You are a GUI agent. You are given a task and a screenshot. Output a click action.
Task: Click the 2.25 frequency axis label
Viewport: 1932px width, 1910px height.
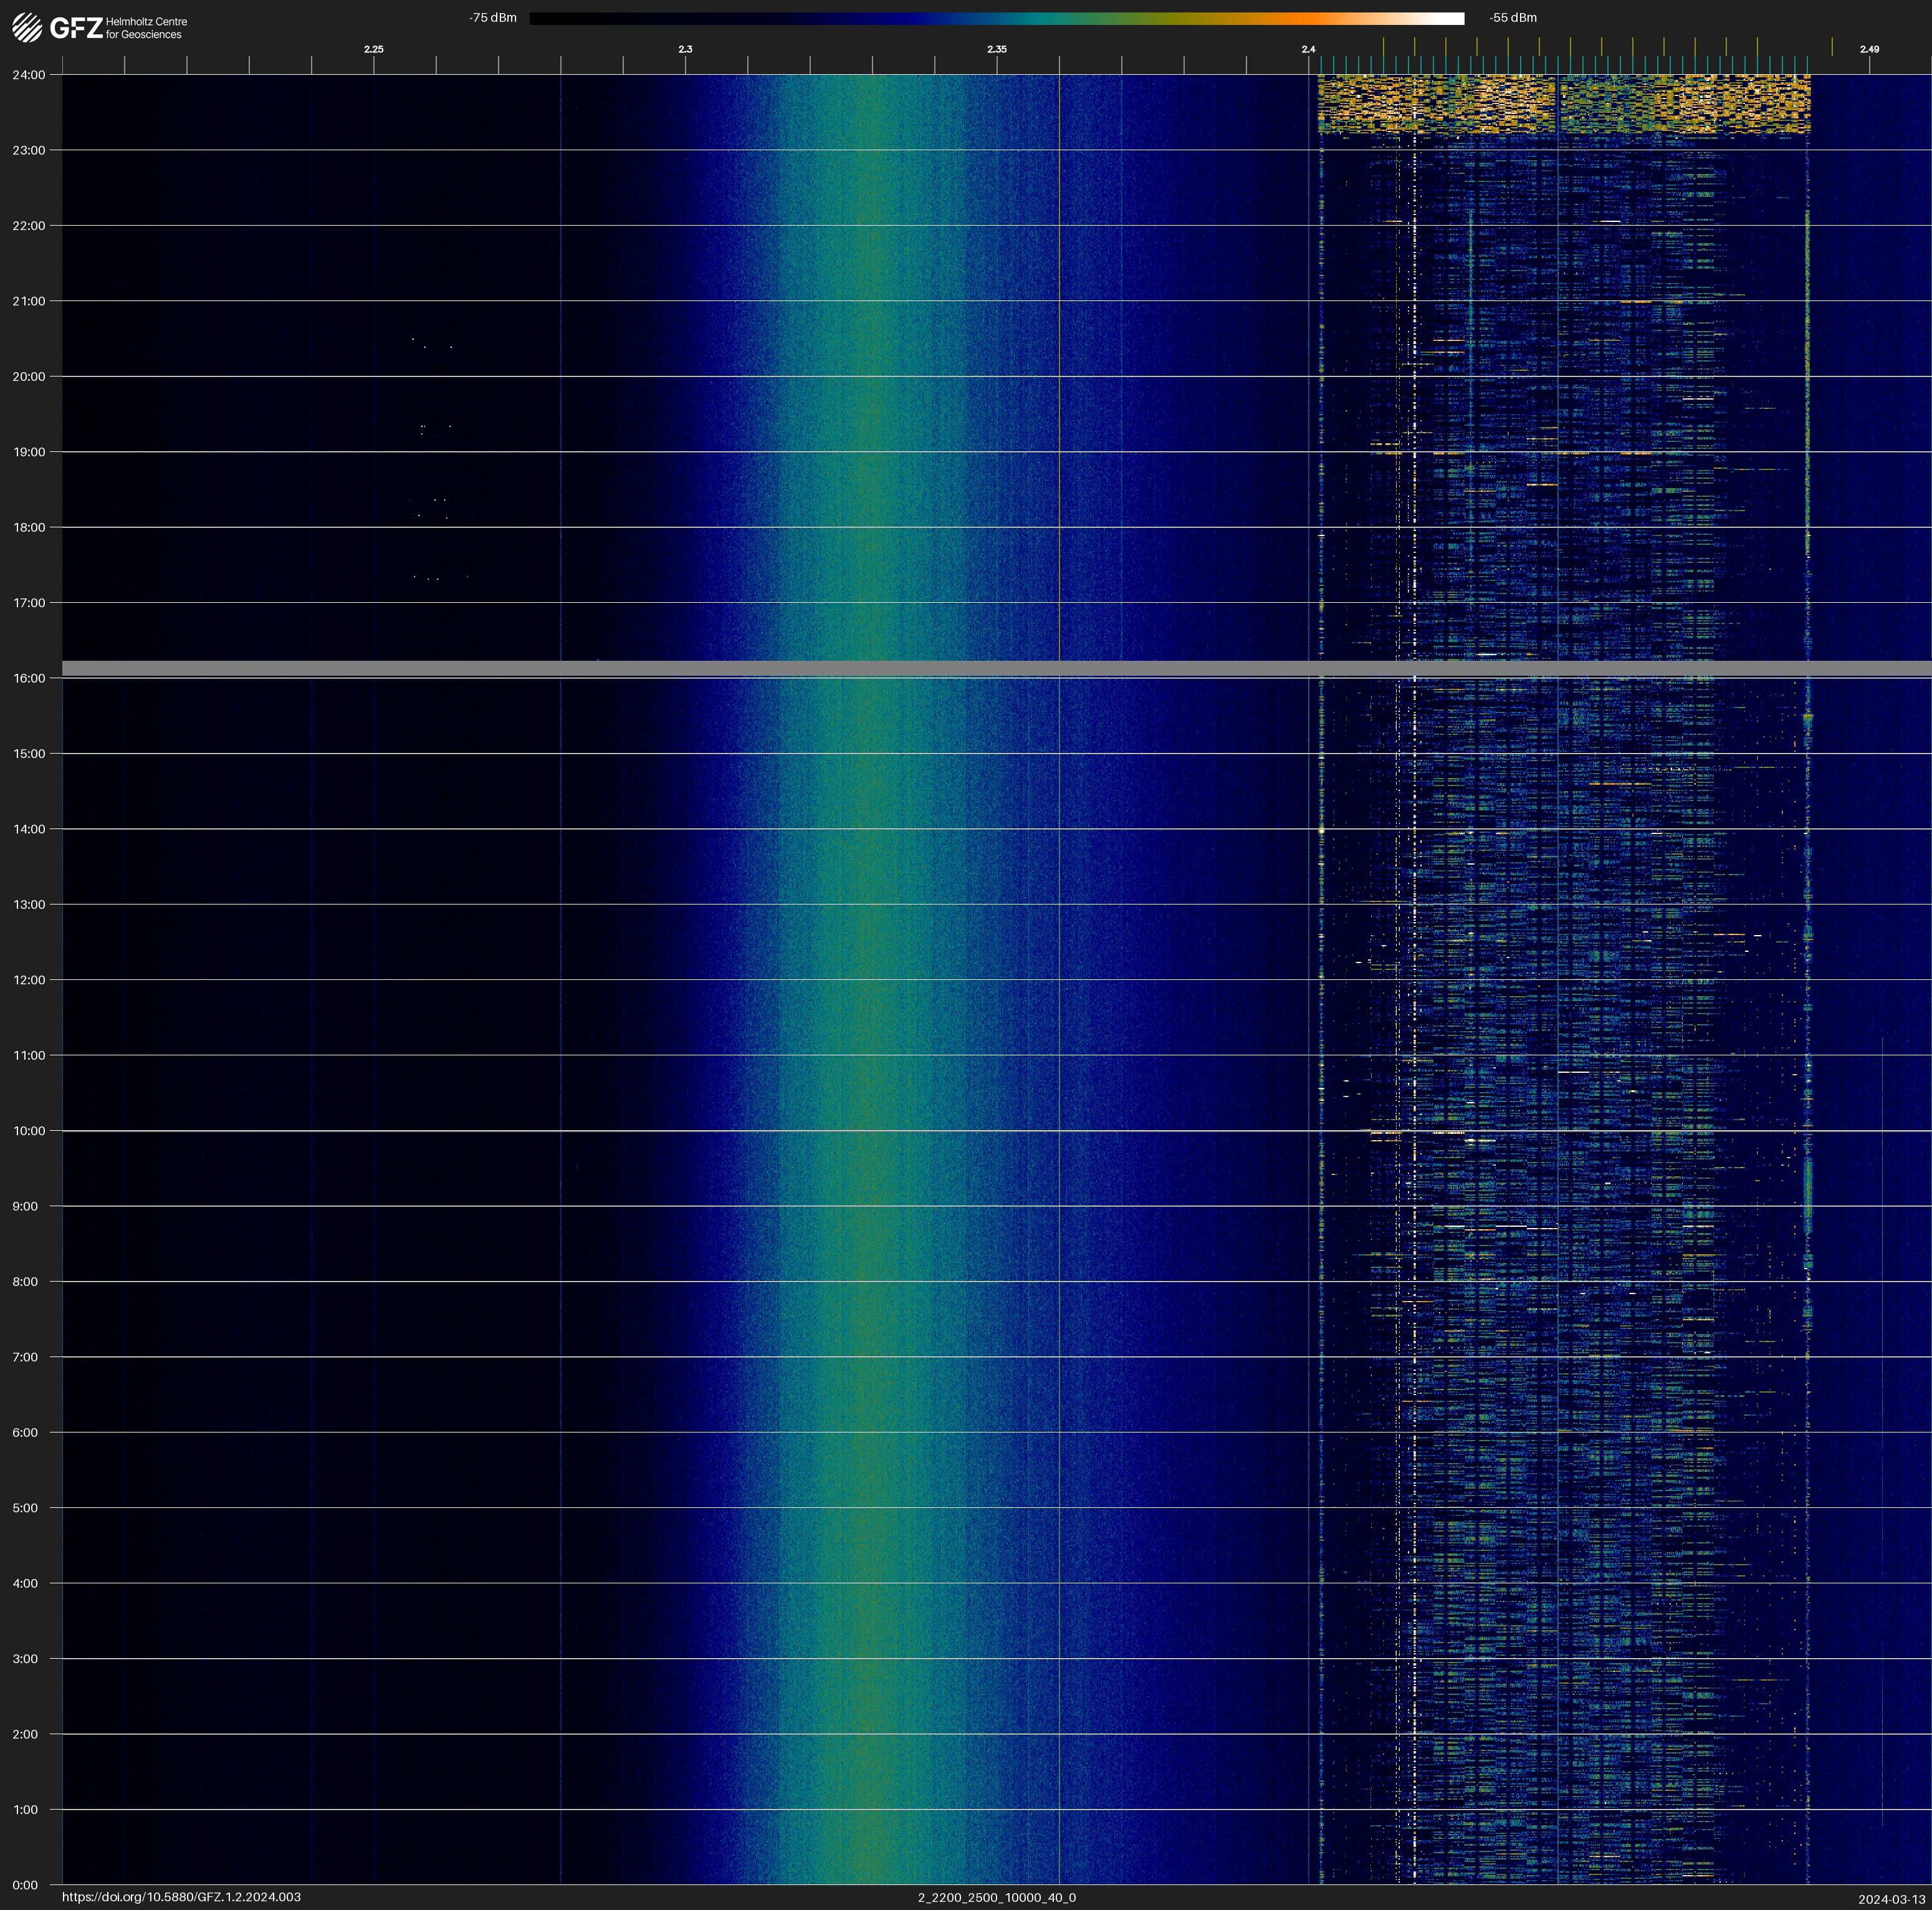[x=373, y=49]
